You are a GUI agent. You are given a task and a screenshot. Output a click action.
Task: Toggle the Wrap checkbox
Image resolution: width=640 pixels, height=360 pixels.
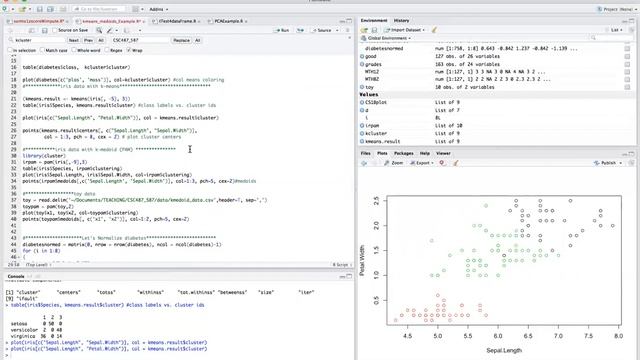129,50
